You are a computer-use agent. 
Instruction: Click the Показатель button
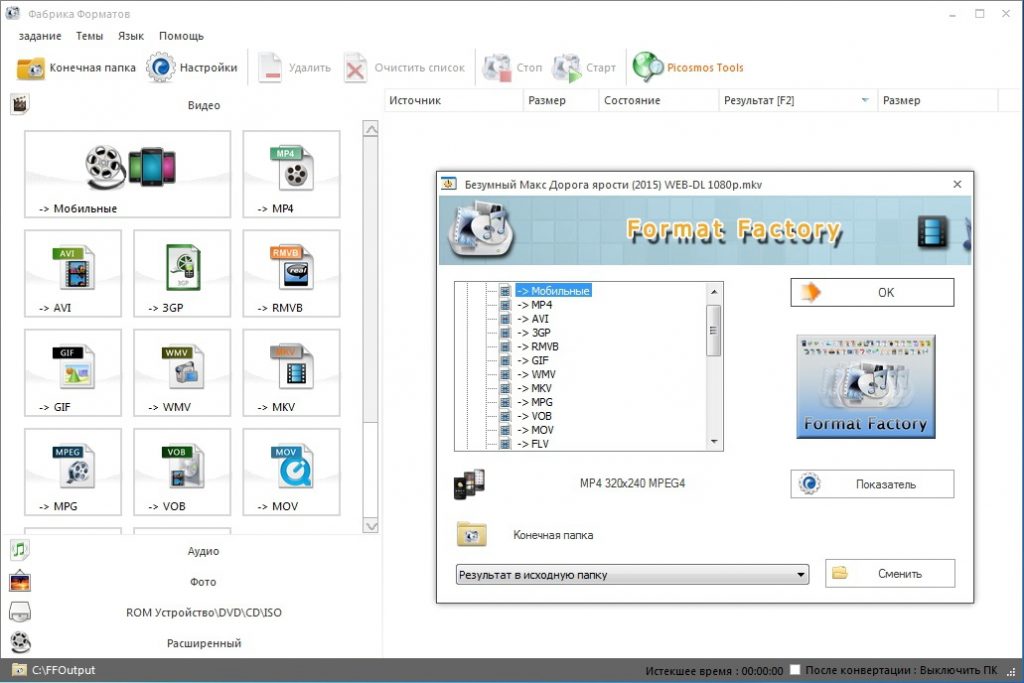click(872, 484)
